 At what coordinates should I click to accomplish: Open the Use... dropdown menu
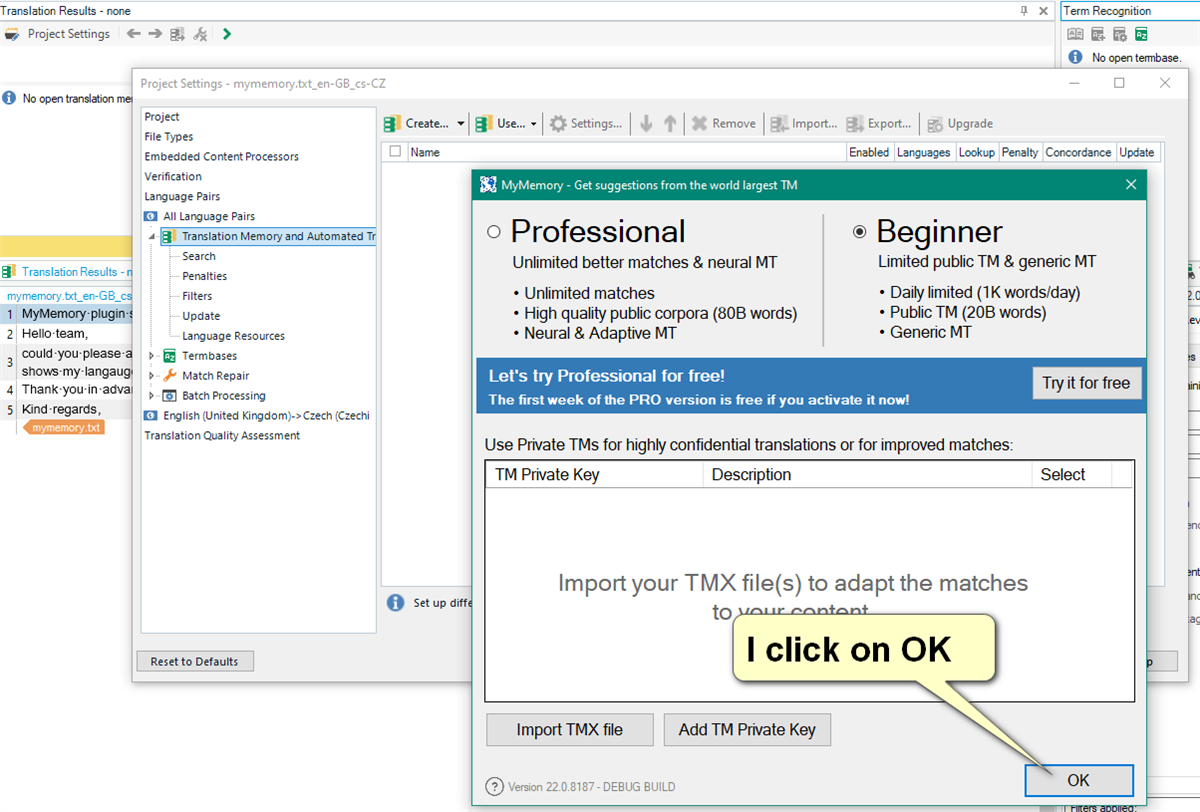pyautogui.click(x=534, y=124)
